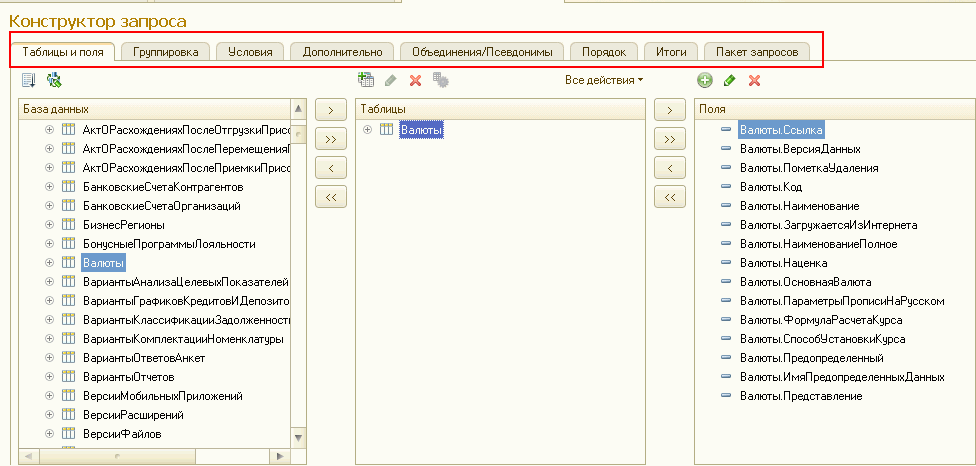Switch to the Итоги tab
The width and height of the screenshot is (976, 466).
tap(671, 52)
